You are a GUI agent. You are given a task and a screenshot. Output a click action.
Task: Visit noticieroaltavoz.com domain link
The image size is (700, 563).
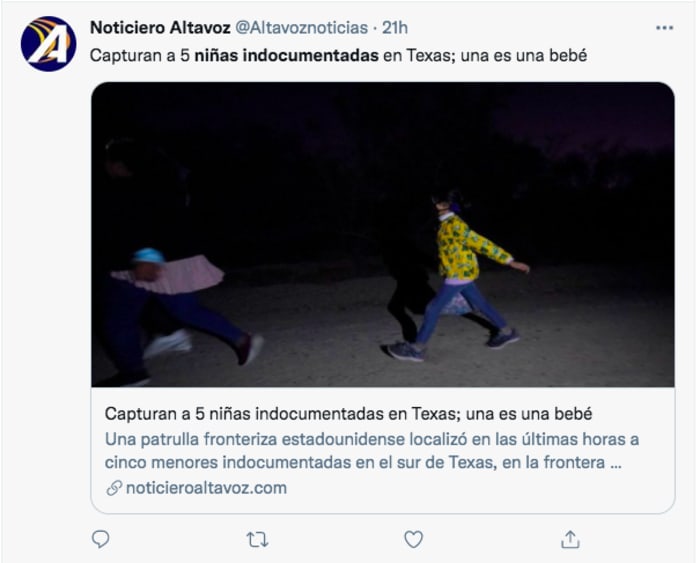point(206,488)
